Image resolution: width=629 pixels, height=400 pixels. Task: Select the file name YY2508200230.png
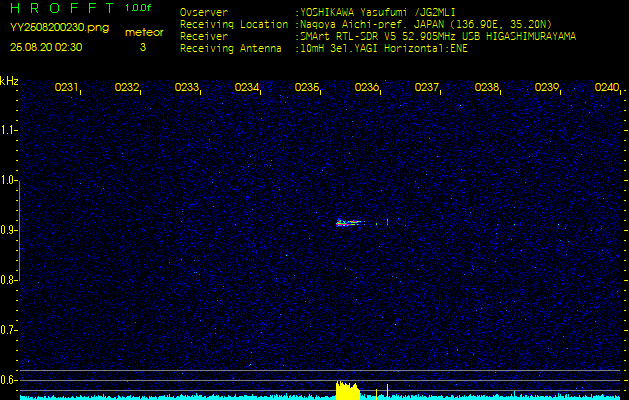click(x=59, y=28)
